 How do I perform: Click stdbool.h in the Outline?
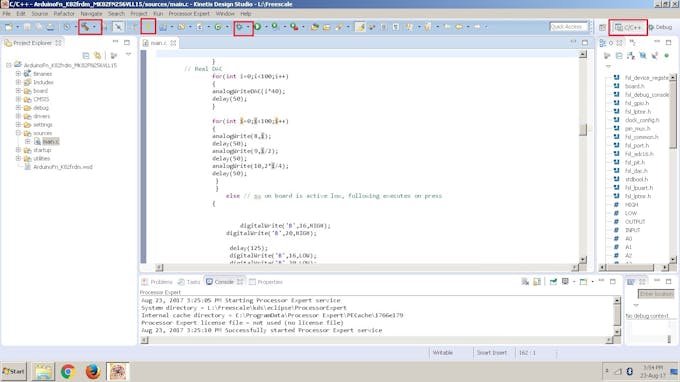pyautogui.click(x=637, y=179)
